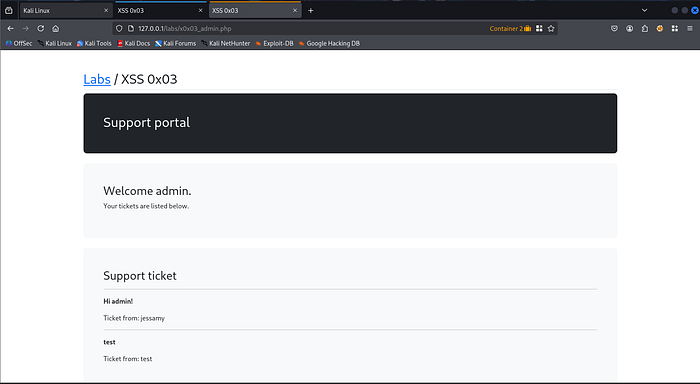Click the Support ticket heading
Viewport: 700px width, 384px height.
(140, 275)
